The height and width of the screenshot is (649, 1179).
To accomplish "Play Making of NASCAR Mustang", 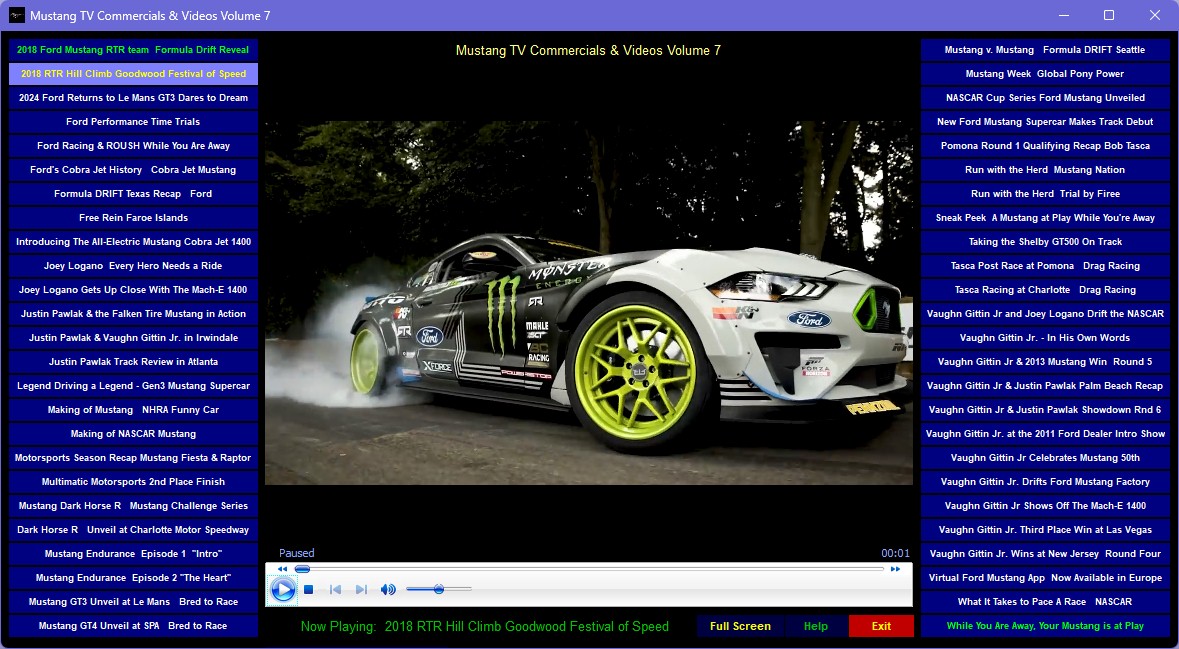I will coord(133,434).
